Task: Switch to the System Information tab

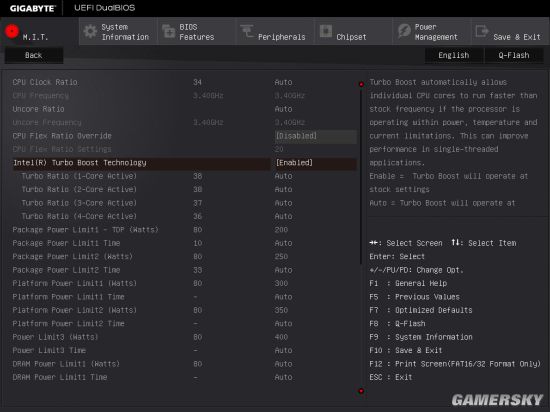Action: (x=118, y=32)
